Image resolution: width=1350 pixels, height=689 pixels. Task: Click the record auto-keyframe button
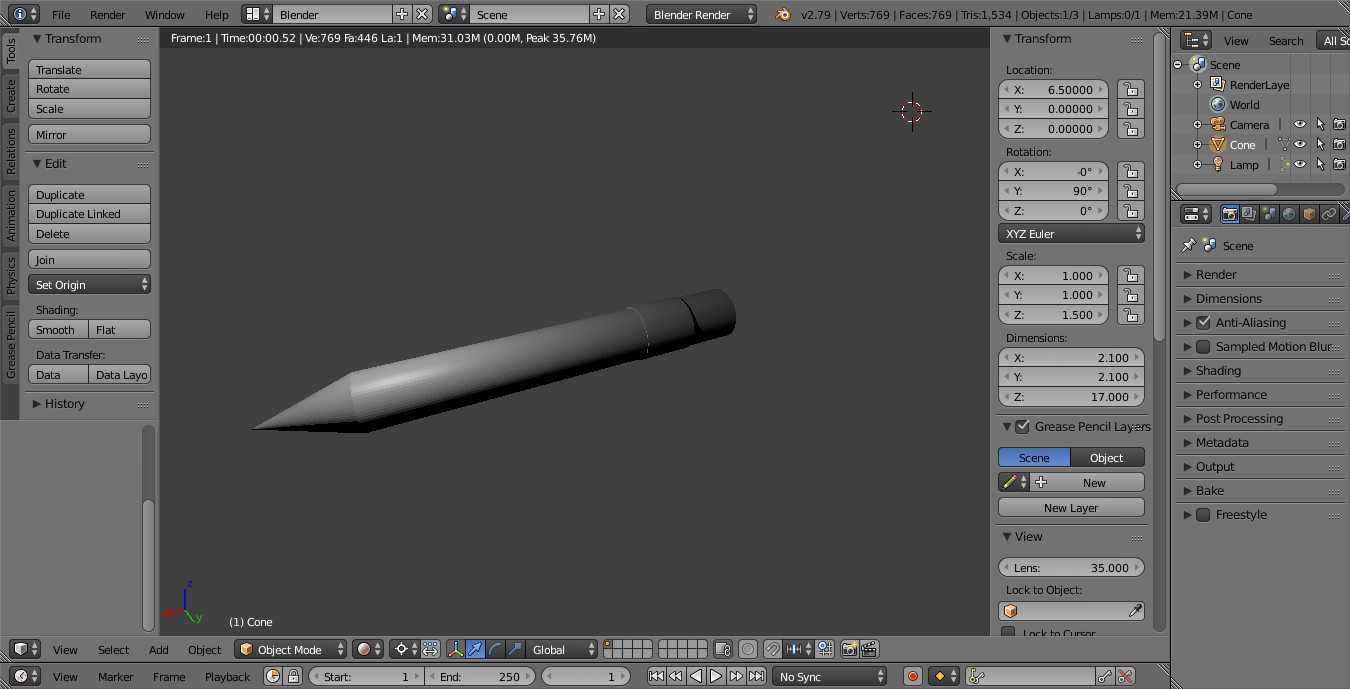click(x=912, y=676)
